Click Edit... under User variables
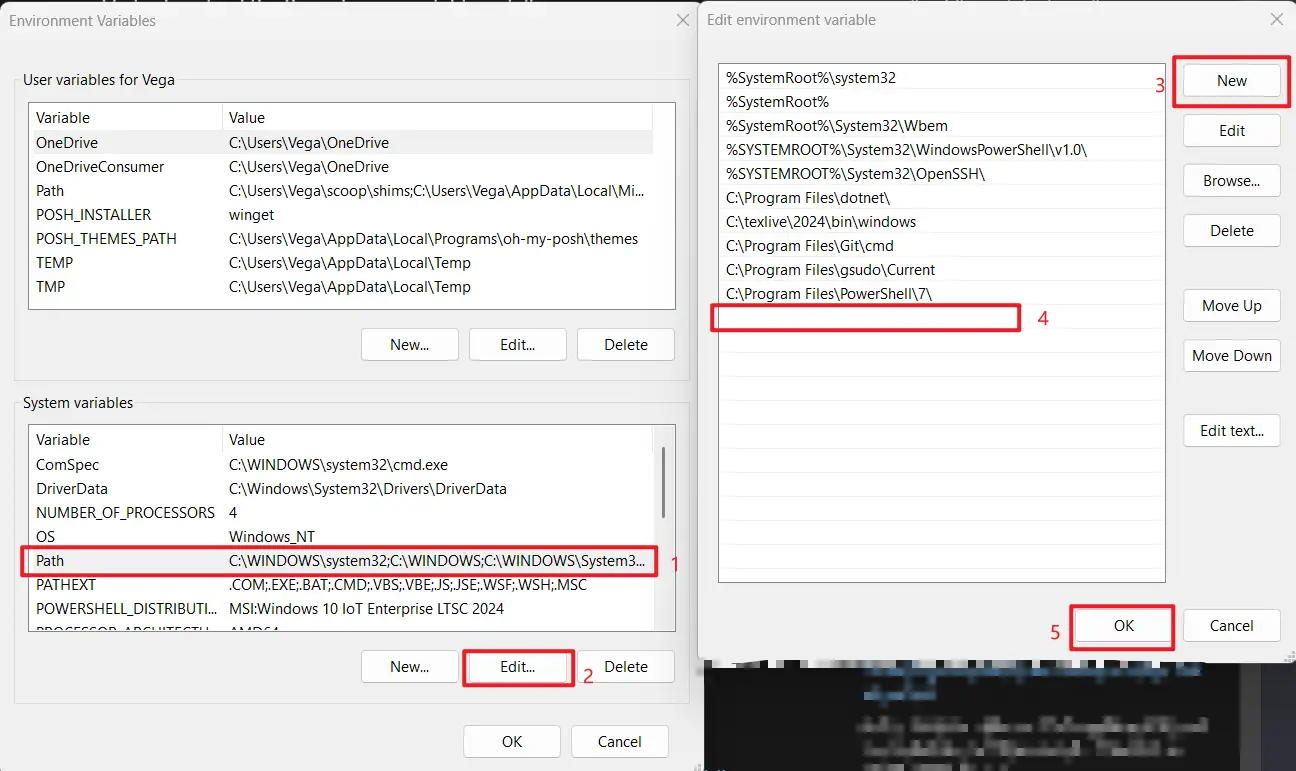This screenshot has height=771, width=1296. point(517,344)
